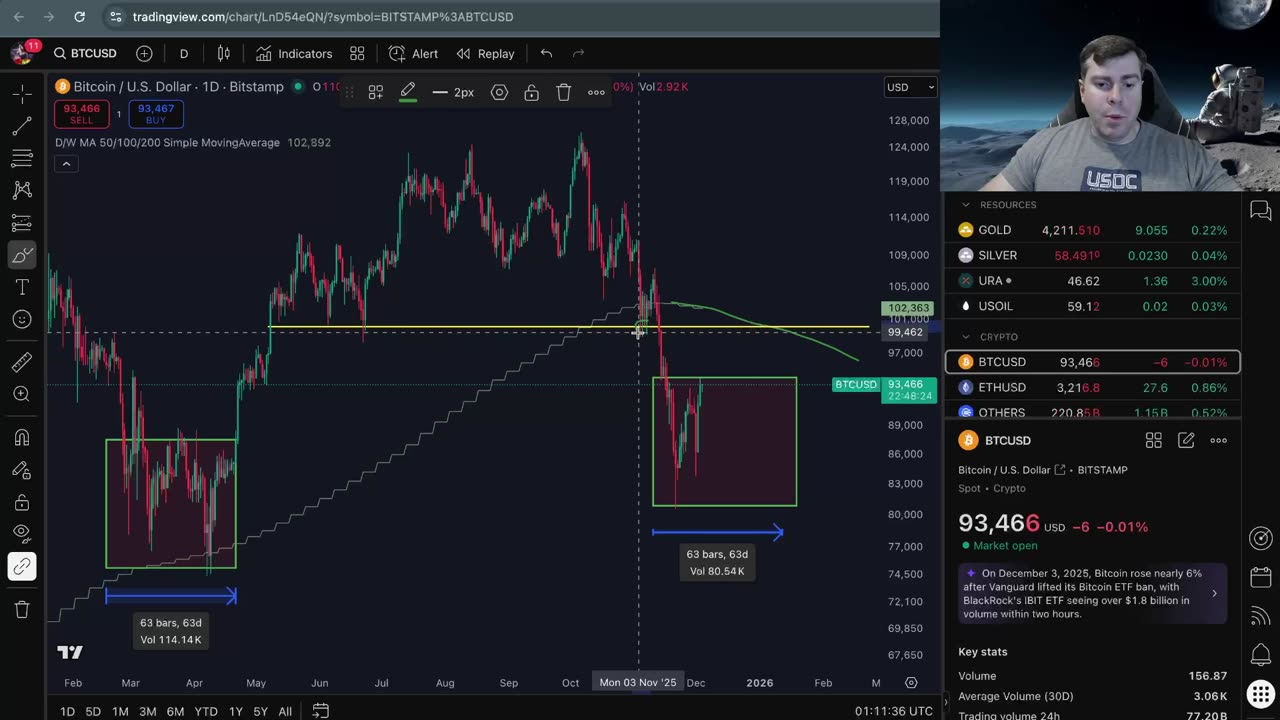The height and width of the screenshot is (720, 1280).
Task: Delete selected drawing via floating toolbar
Action: pyautogui.click(x=564, y=92)
